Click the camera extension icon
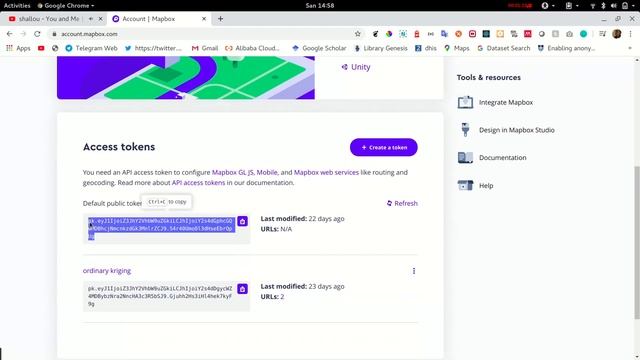640x360 pixels. (569, 34)
